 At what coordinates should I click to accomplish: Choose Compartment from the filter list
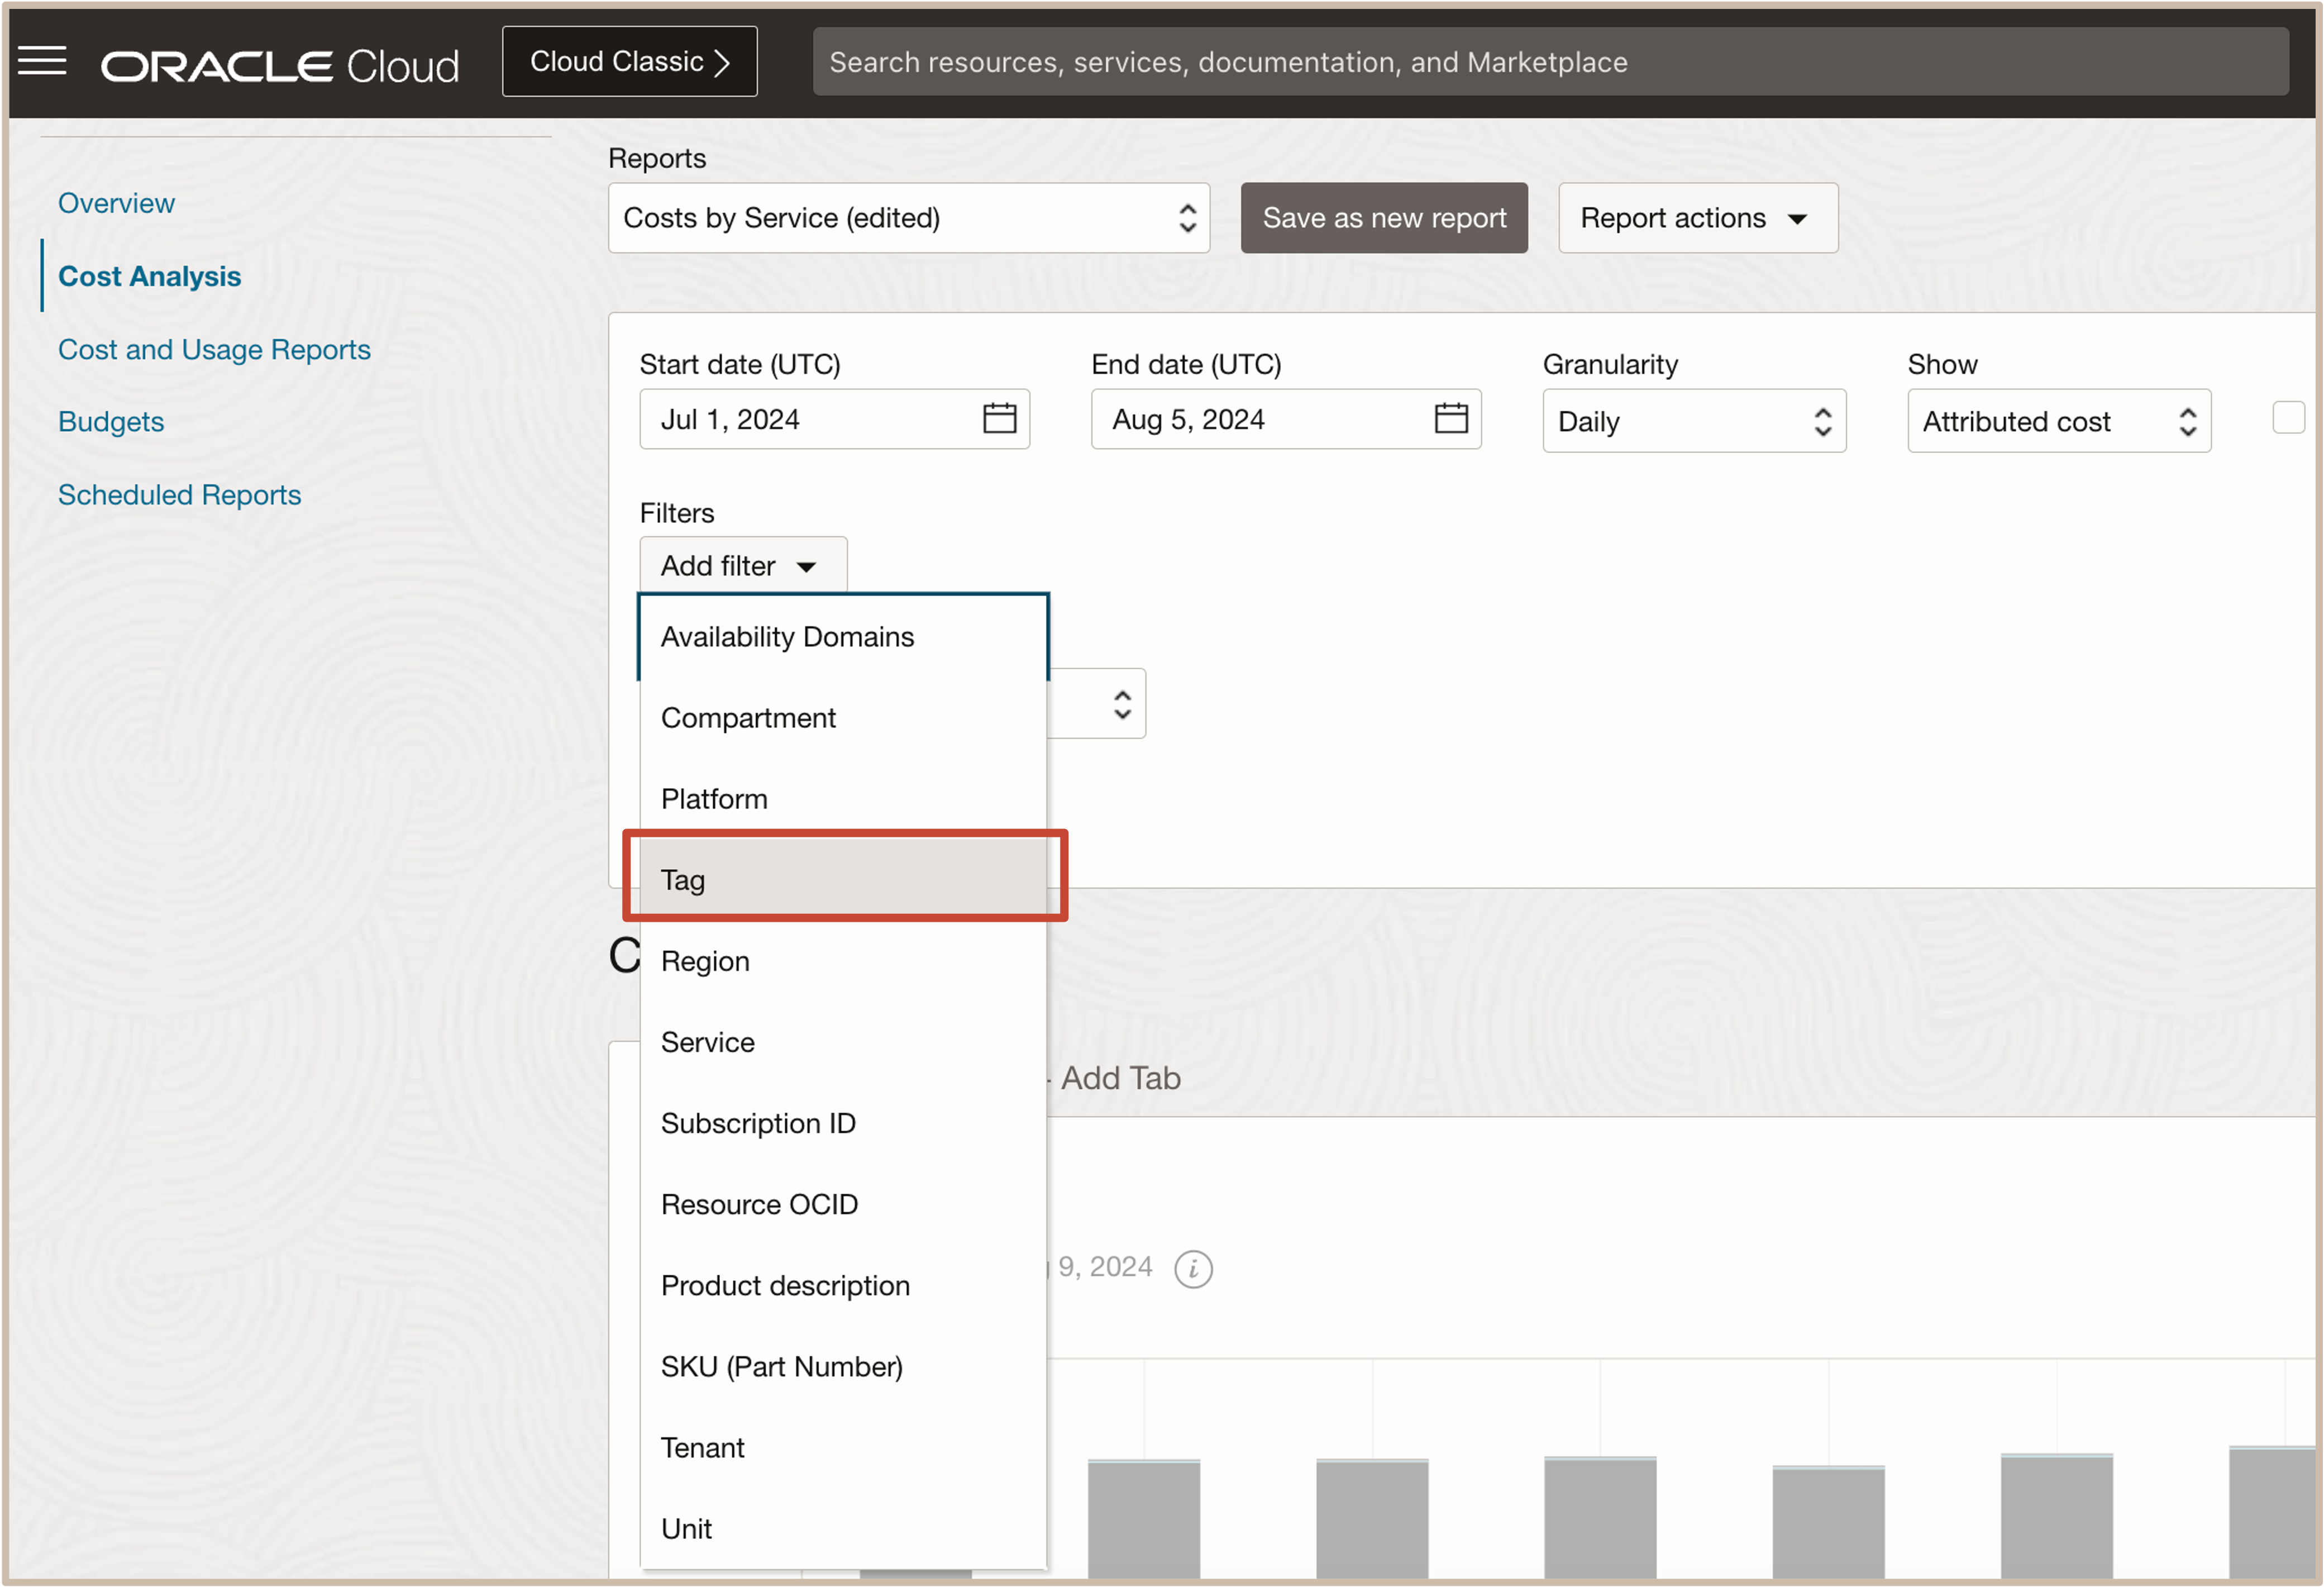point(748,717)
